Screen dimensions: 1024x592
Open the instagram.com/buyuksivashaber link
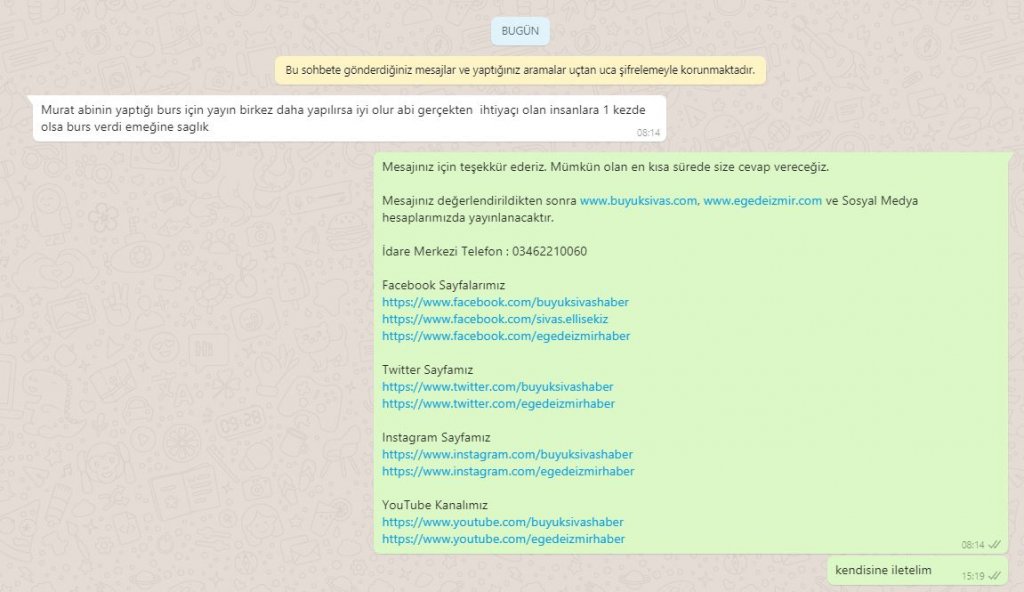pyautogui.click(x=507, y=455)
